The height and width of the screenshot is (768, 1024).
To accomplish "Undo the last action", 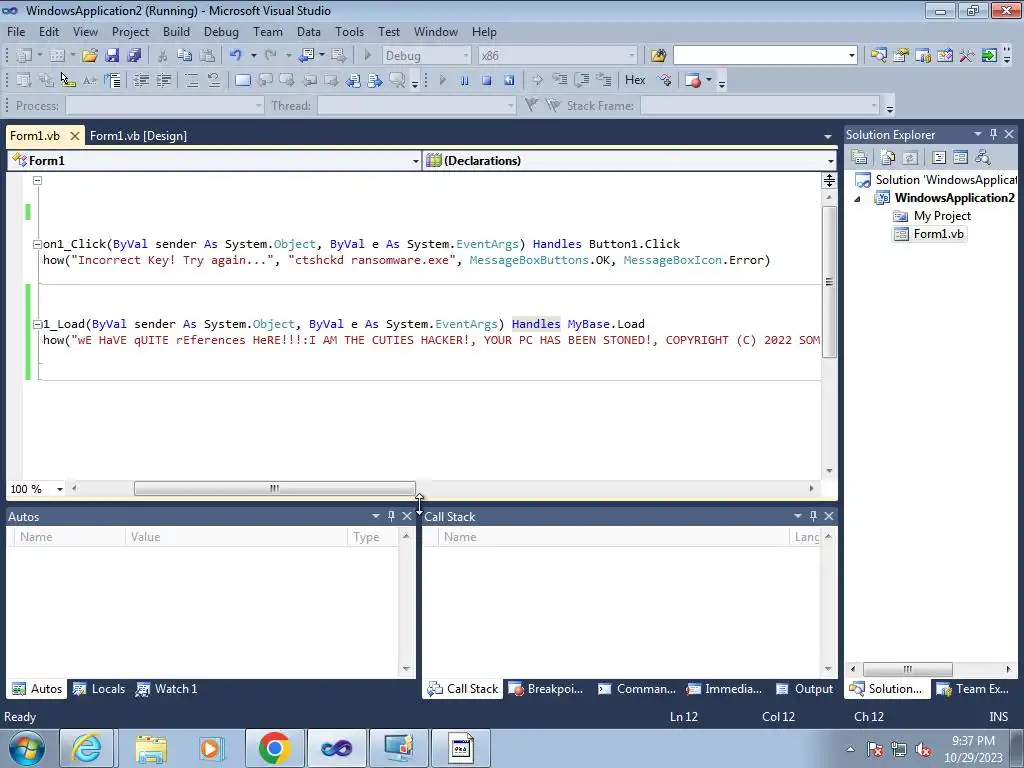I will (236, 56).
